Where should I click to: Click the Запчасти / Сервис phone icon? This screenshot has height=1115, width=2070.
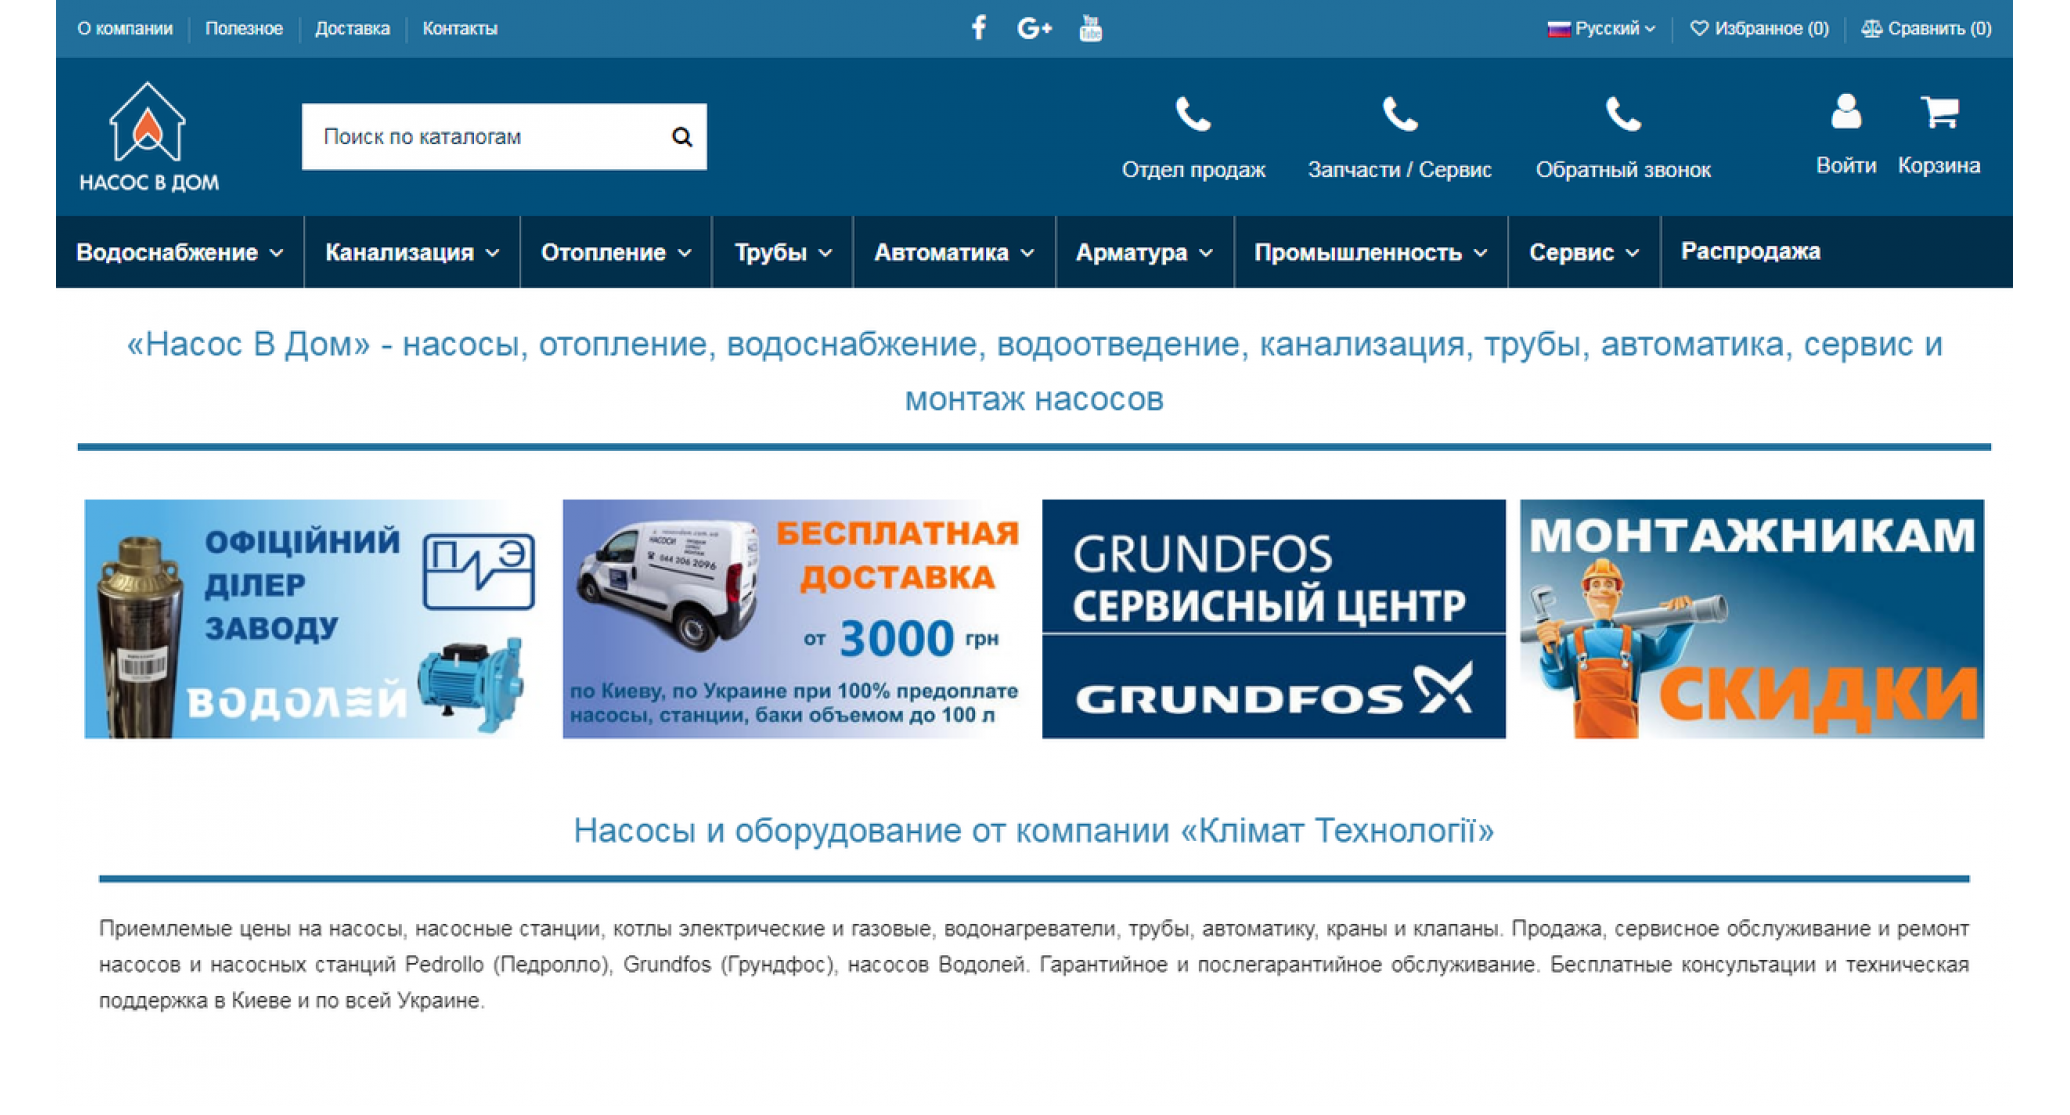(x=1400, y=115)
